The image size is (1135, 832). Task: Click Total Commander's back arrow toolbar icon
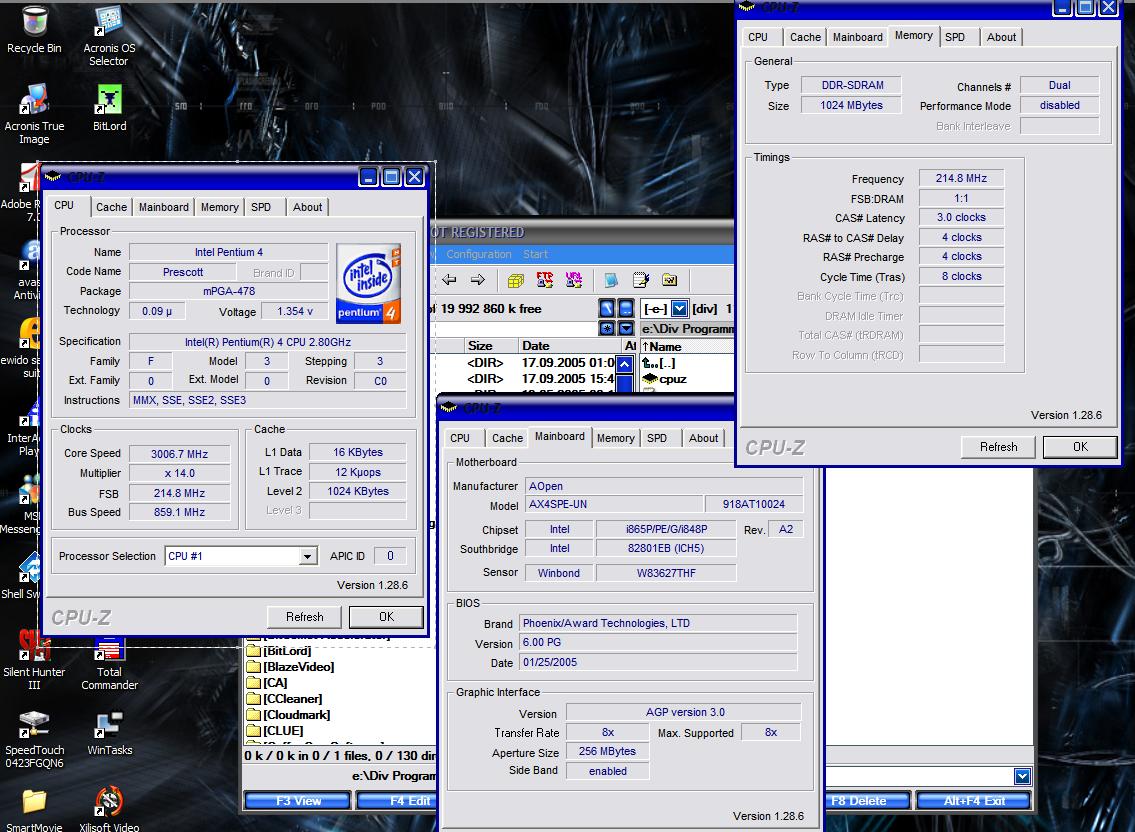(449, 280)
